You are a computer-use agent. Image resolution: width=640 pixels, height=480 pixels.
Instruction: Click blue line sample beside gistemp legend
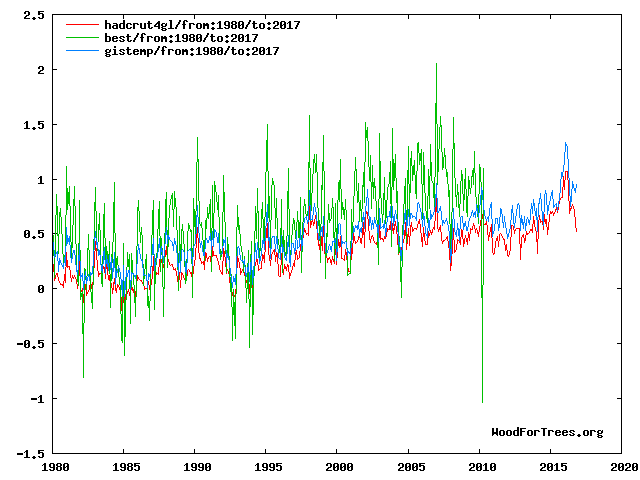(82, 50)
